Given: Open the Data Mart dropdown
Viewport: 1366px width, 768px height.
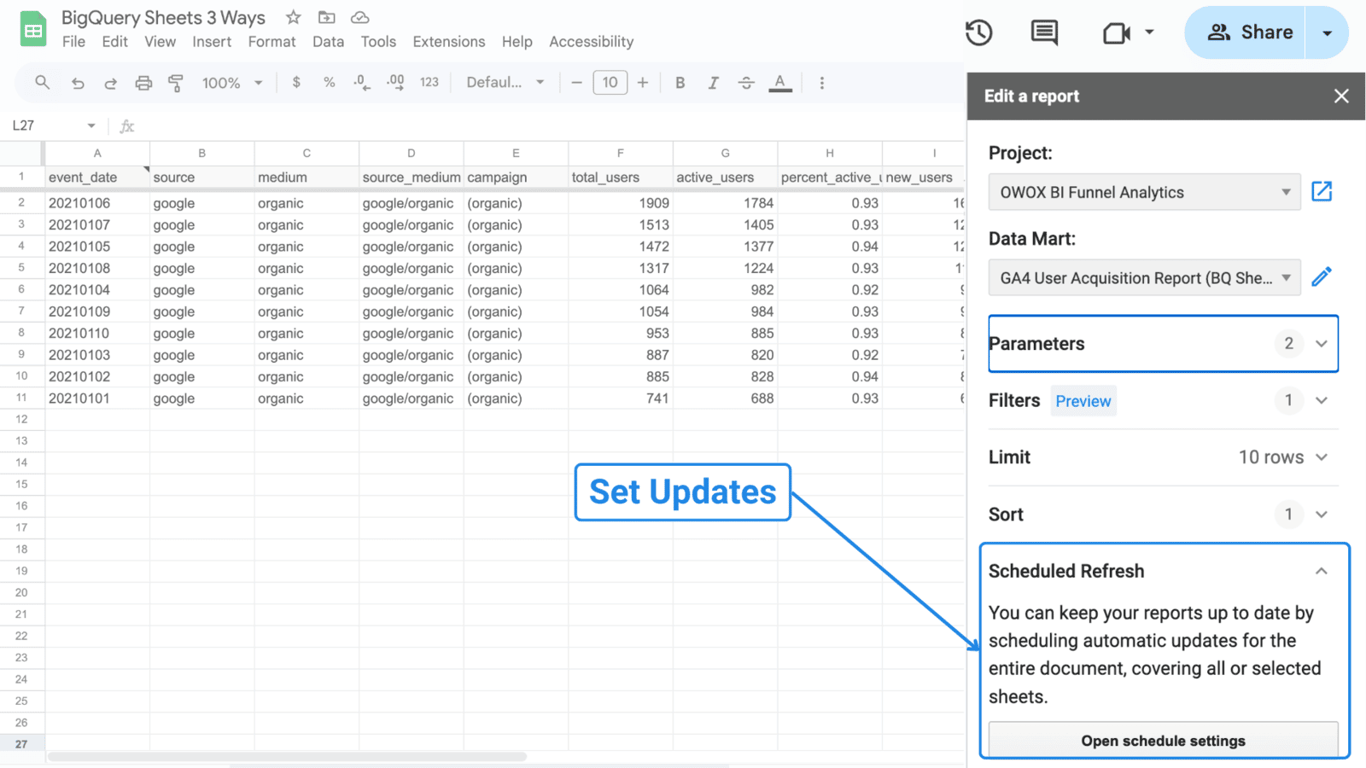Looking at the screenshot, I should click(x=1144, y=278).
